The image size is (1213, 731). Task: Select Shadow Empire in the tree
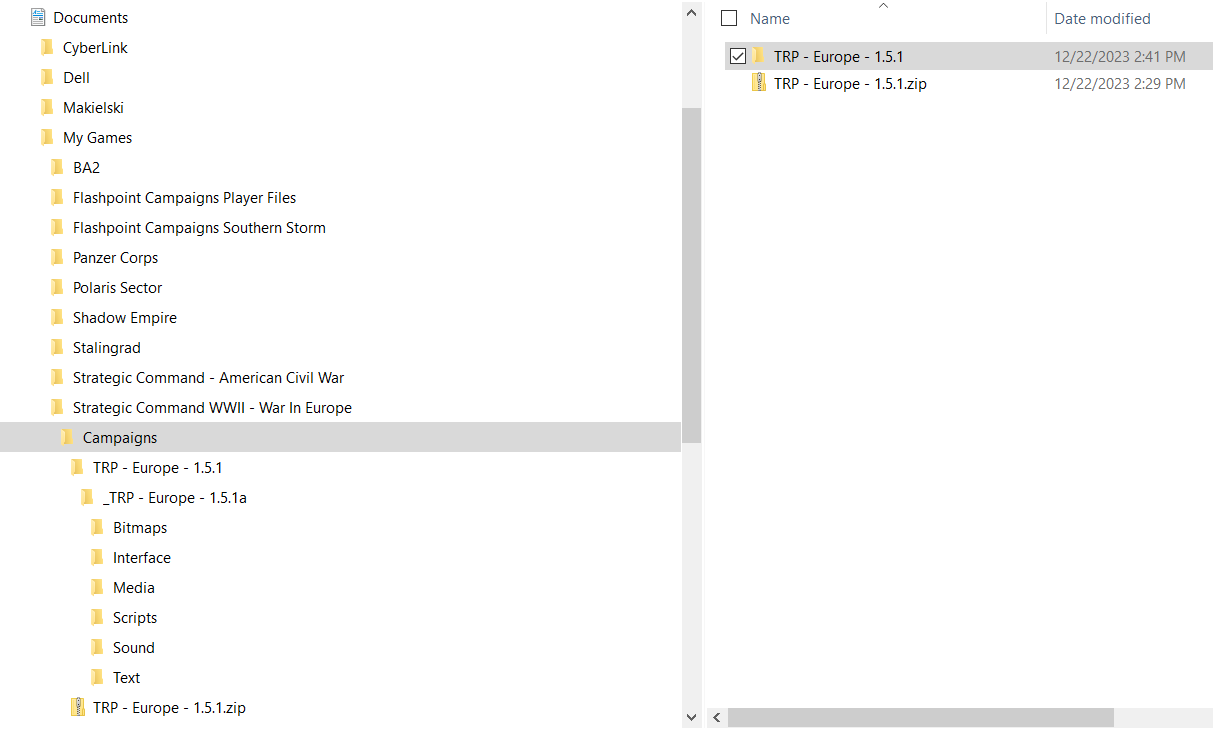tap(125, 317)
